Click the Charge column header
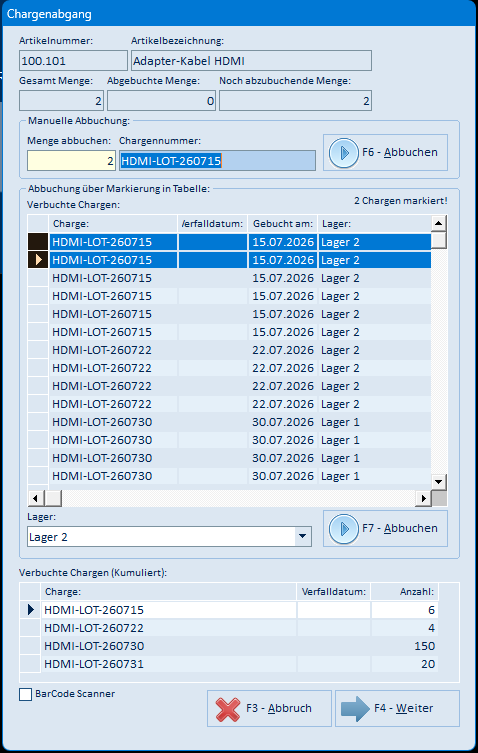 pos(113,224)
